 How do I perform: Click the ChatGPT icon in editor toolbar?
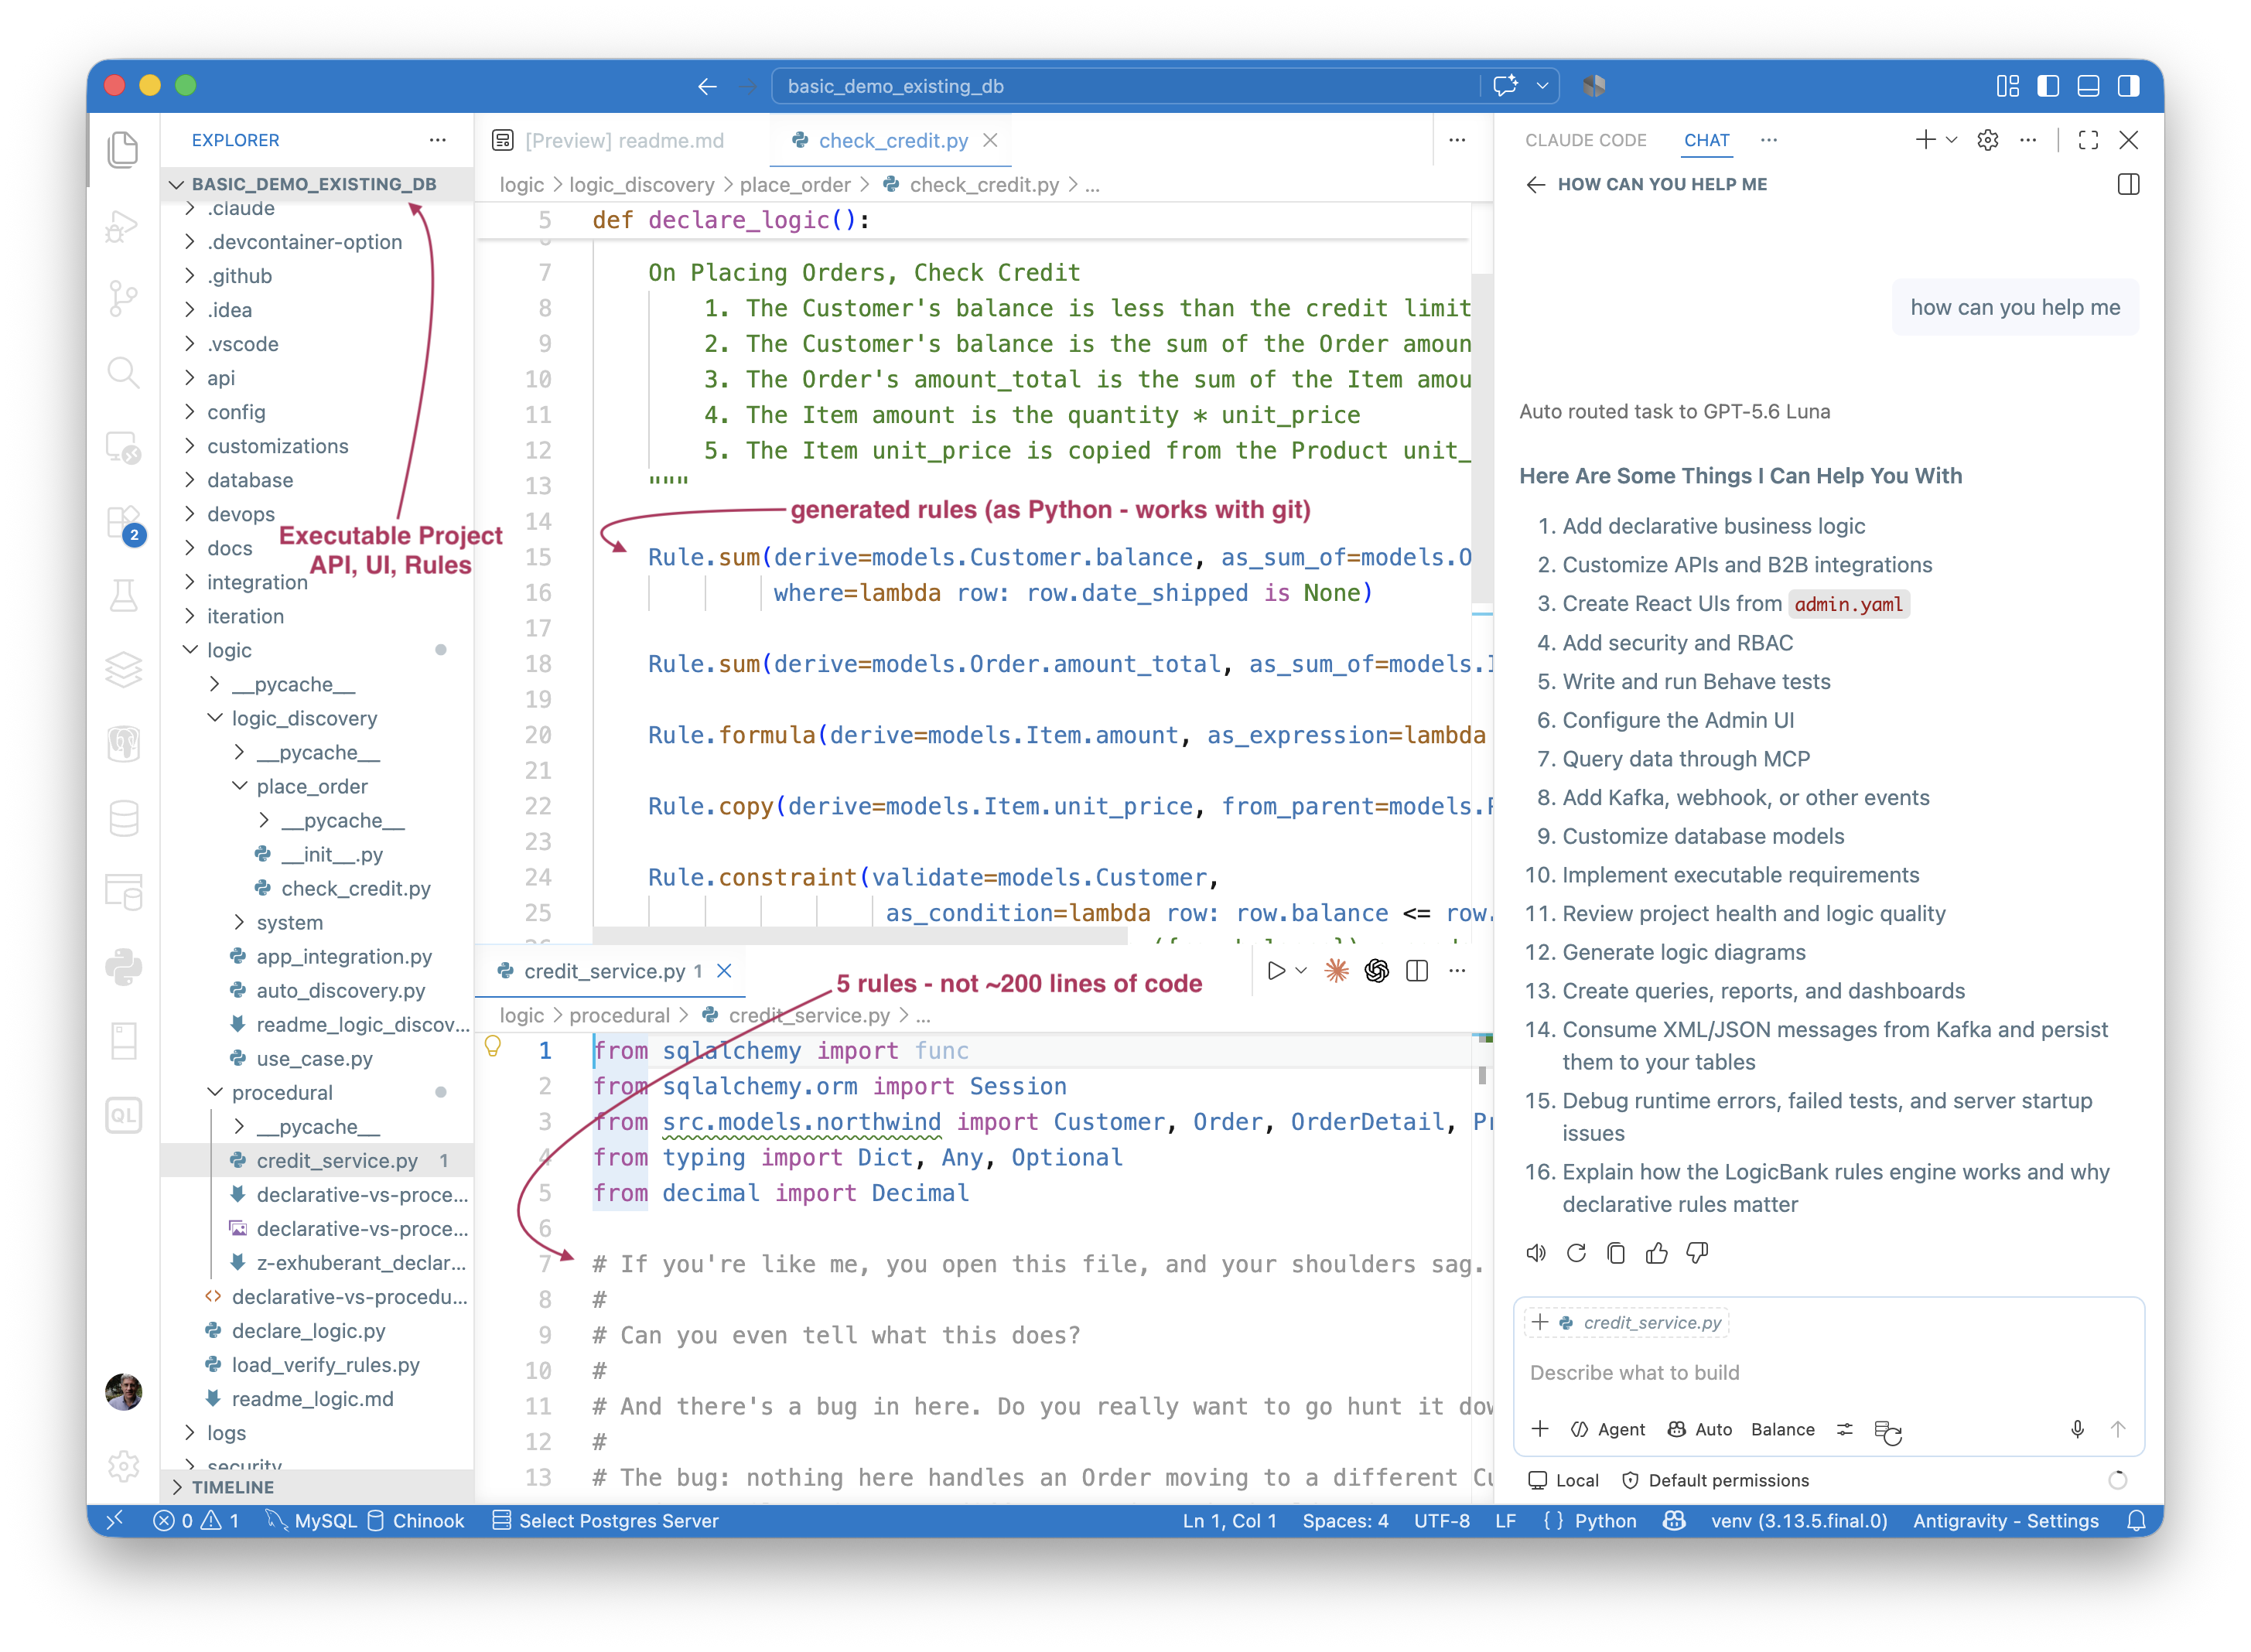[1376, 971]
